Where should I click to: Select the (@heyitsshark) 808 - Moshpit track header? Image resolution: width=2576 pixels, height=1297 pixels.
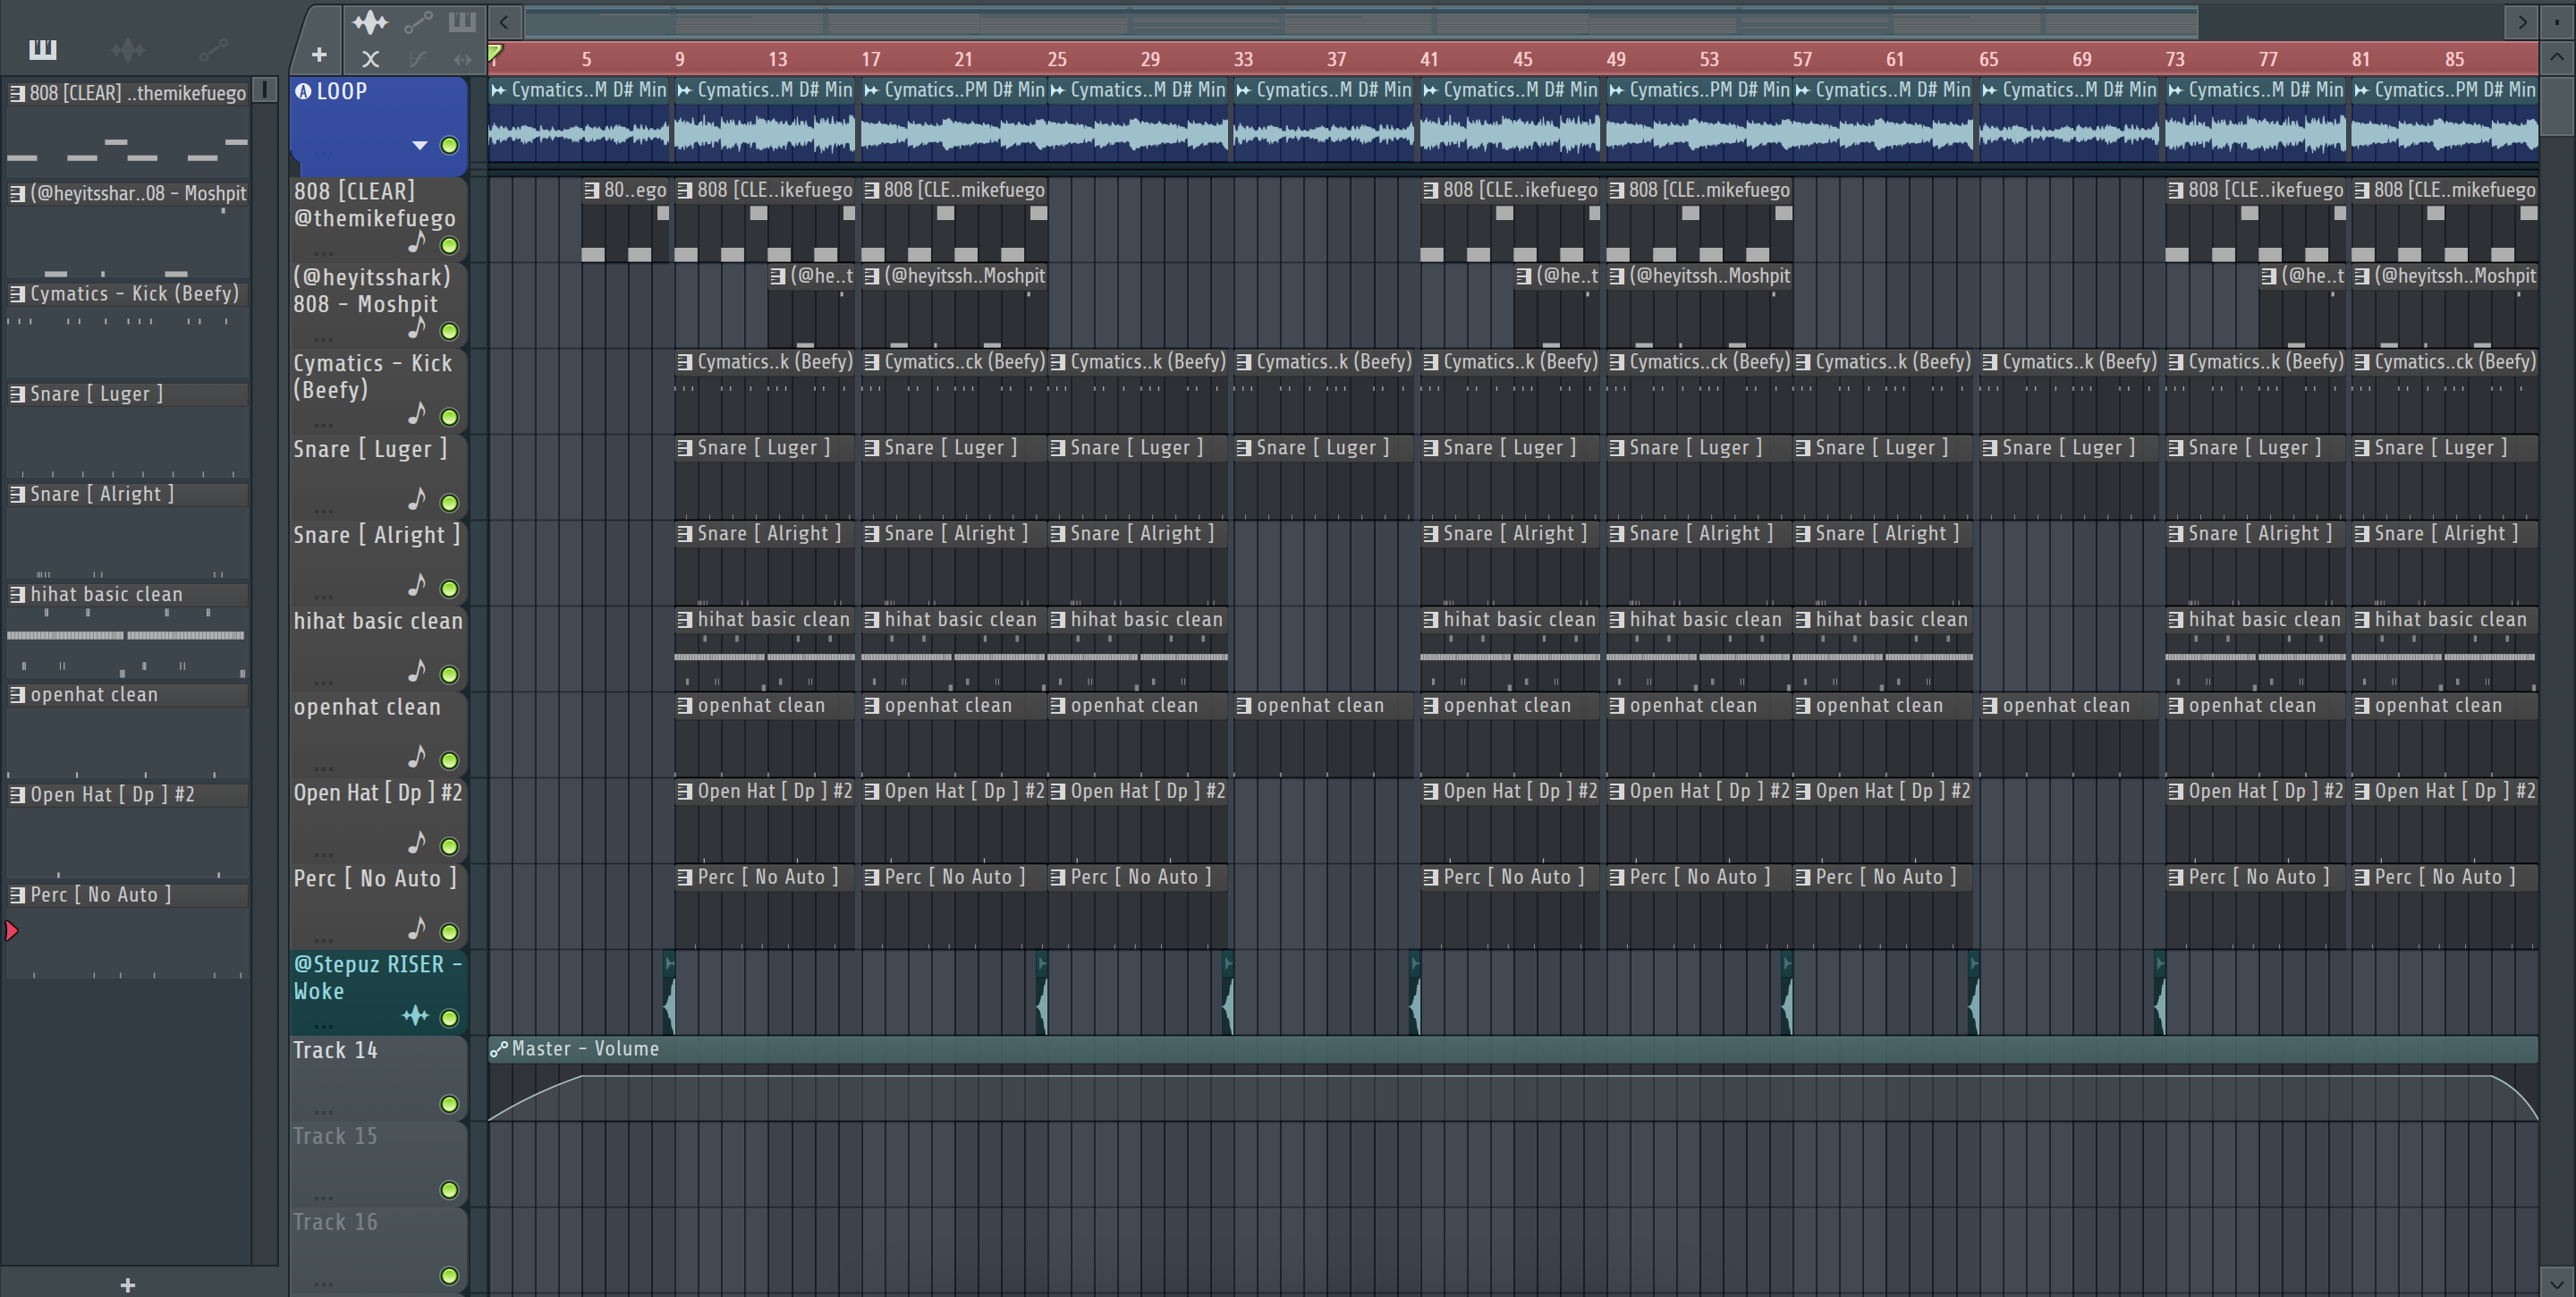379,305
